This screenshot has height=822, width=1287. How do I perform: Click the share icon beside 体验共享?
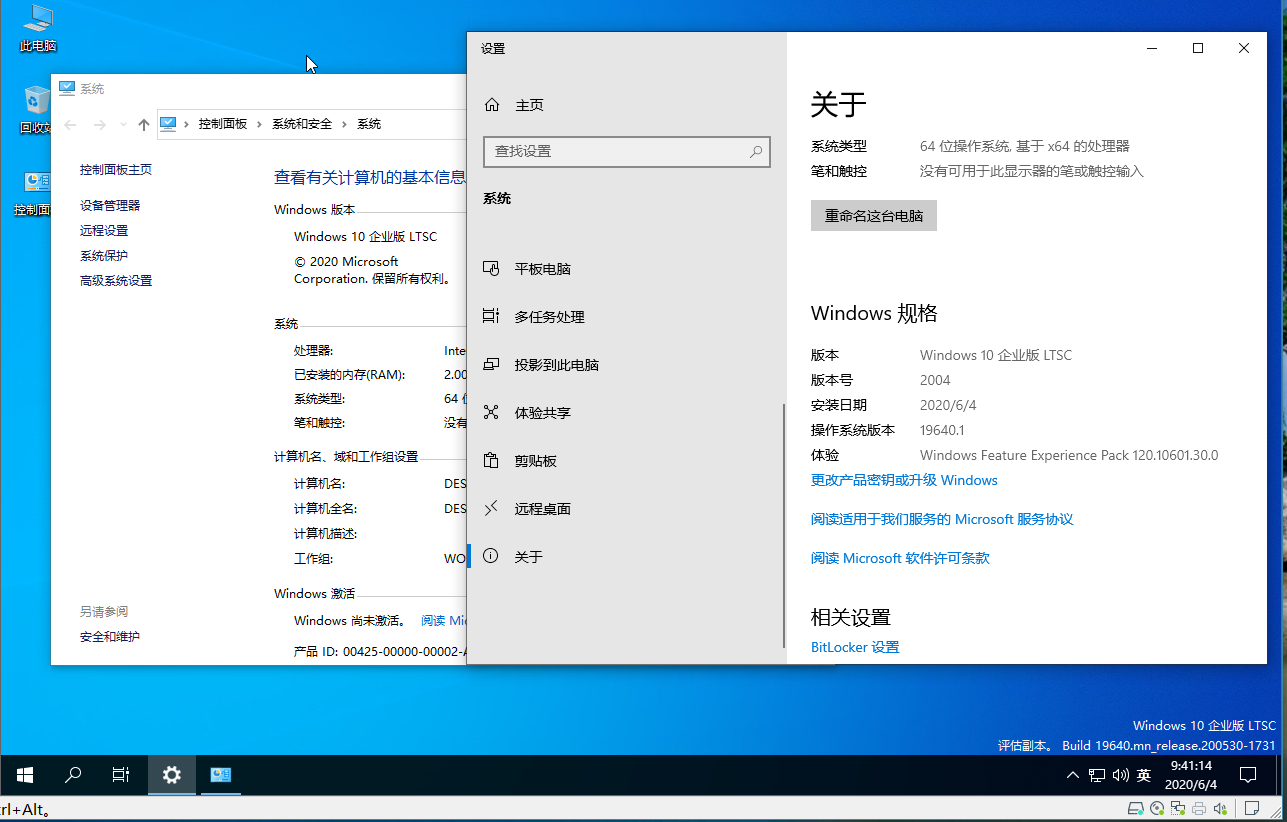click(x=491, y=412)
